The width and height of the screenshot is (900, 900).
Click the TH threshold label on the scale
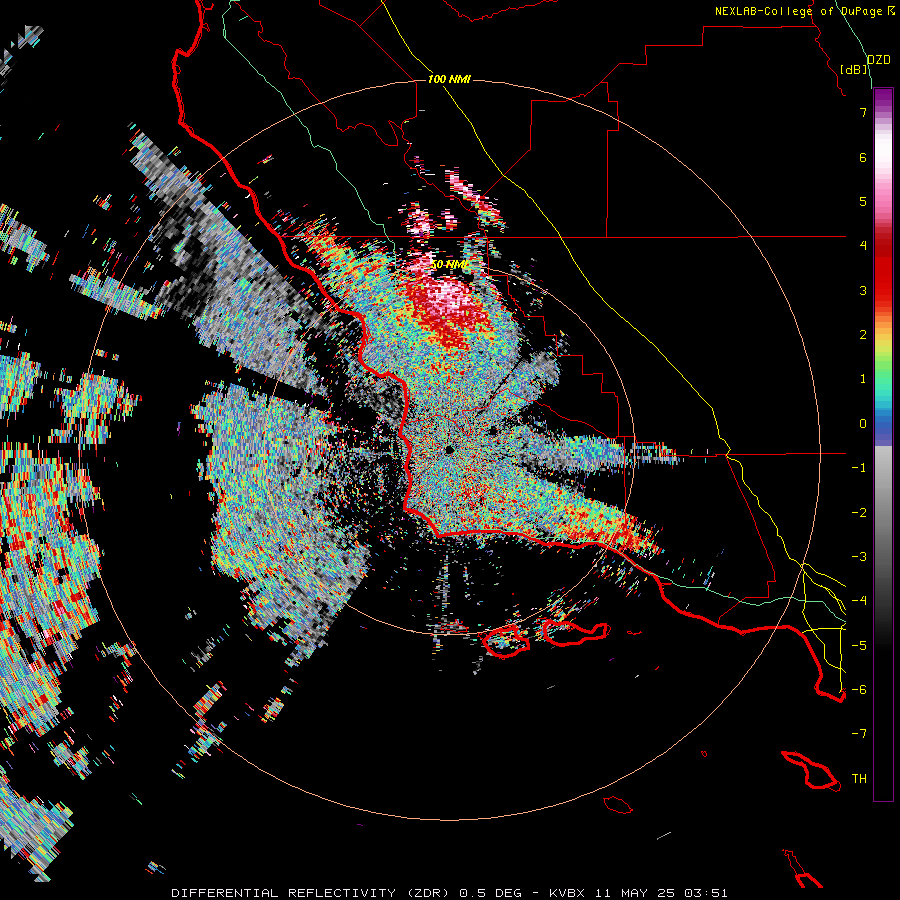859,779
